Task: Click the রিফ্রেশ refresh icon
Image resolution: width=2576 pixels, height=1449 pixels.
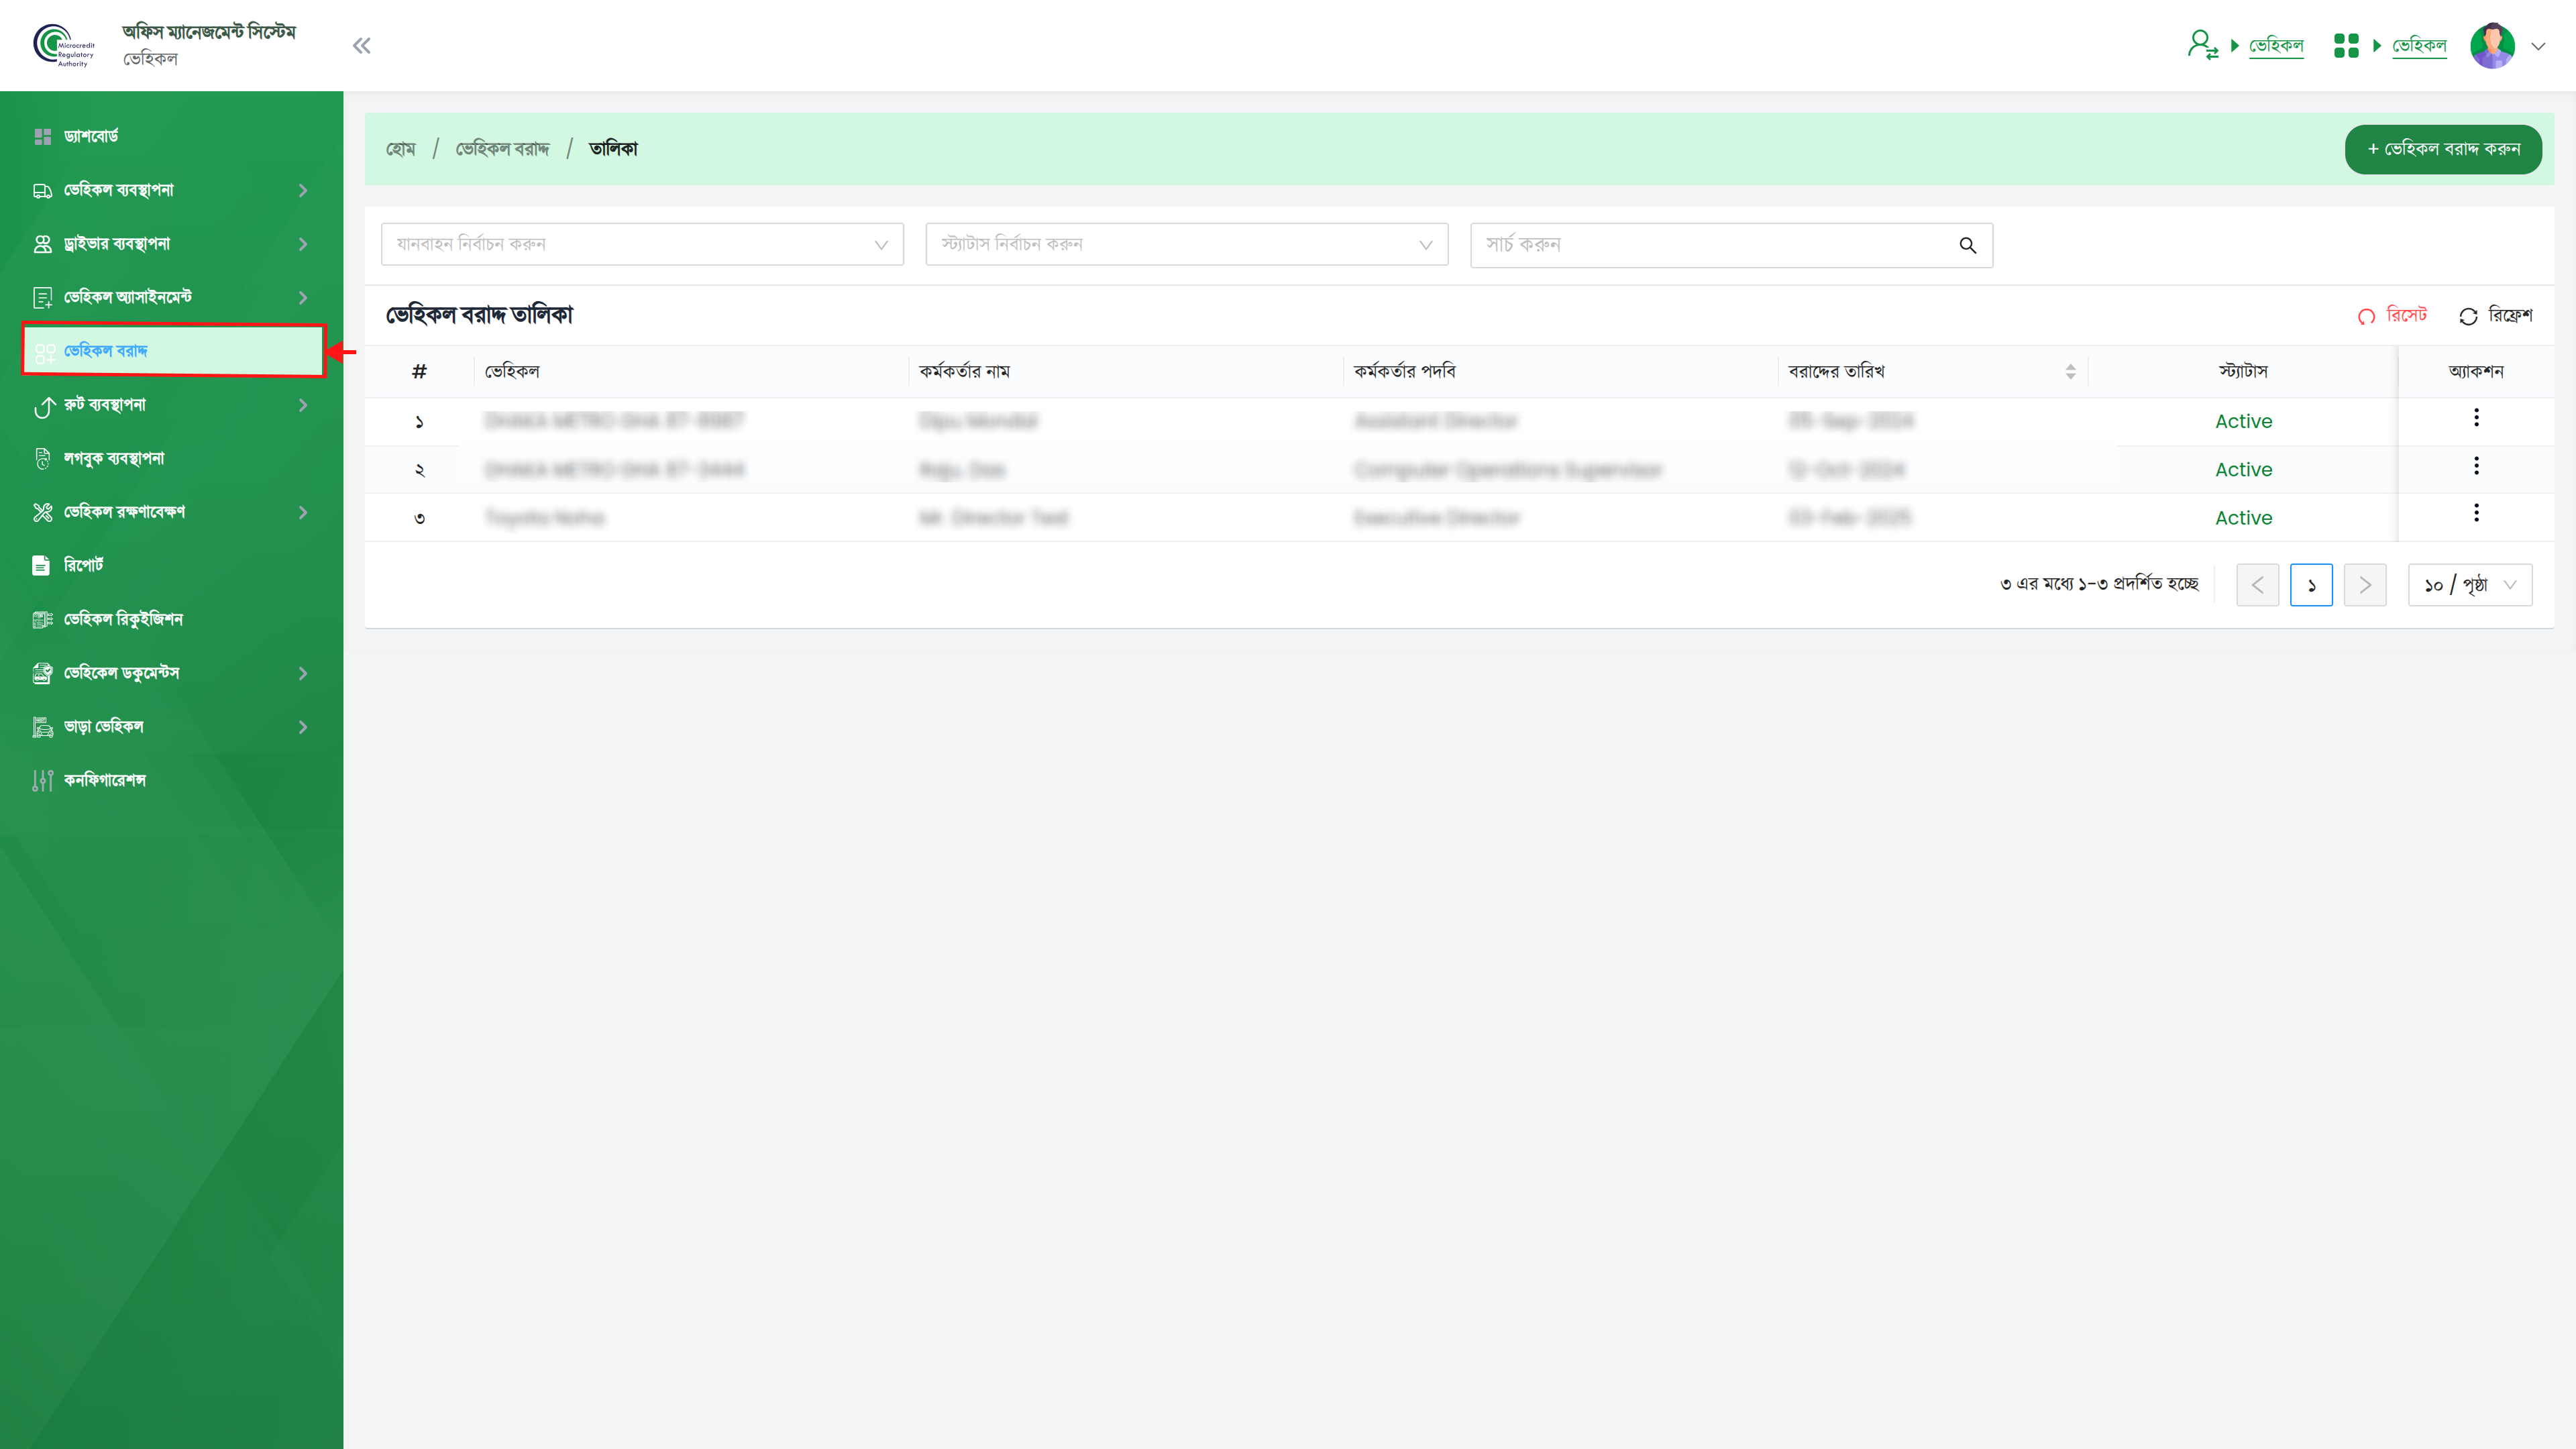Action: 2468,316
